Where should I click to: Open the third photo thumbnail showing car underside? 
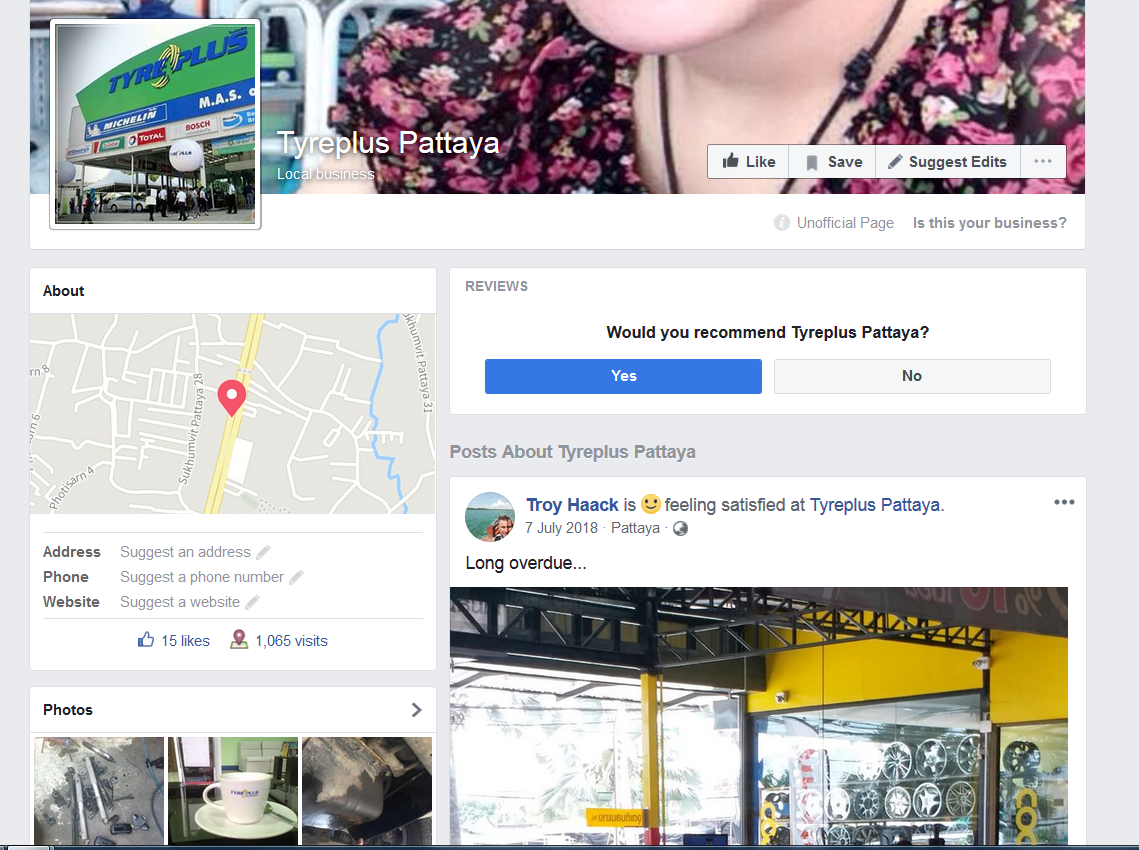[x=367, y=790]
